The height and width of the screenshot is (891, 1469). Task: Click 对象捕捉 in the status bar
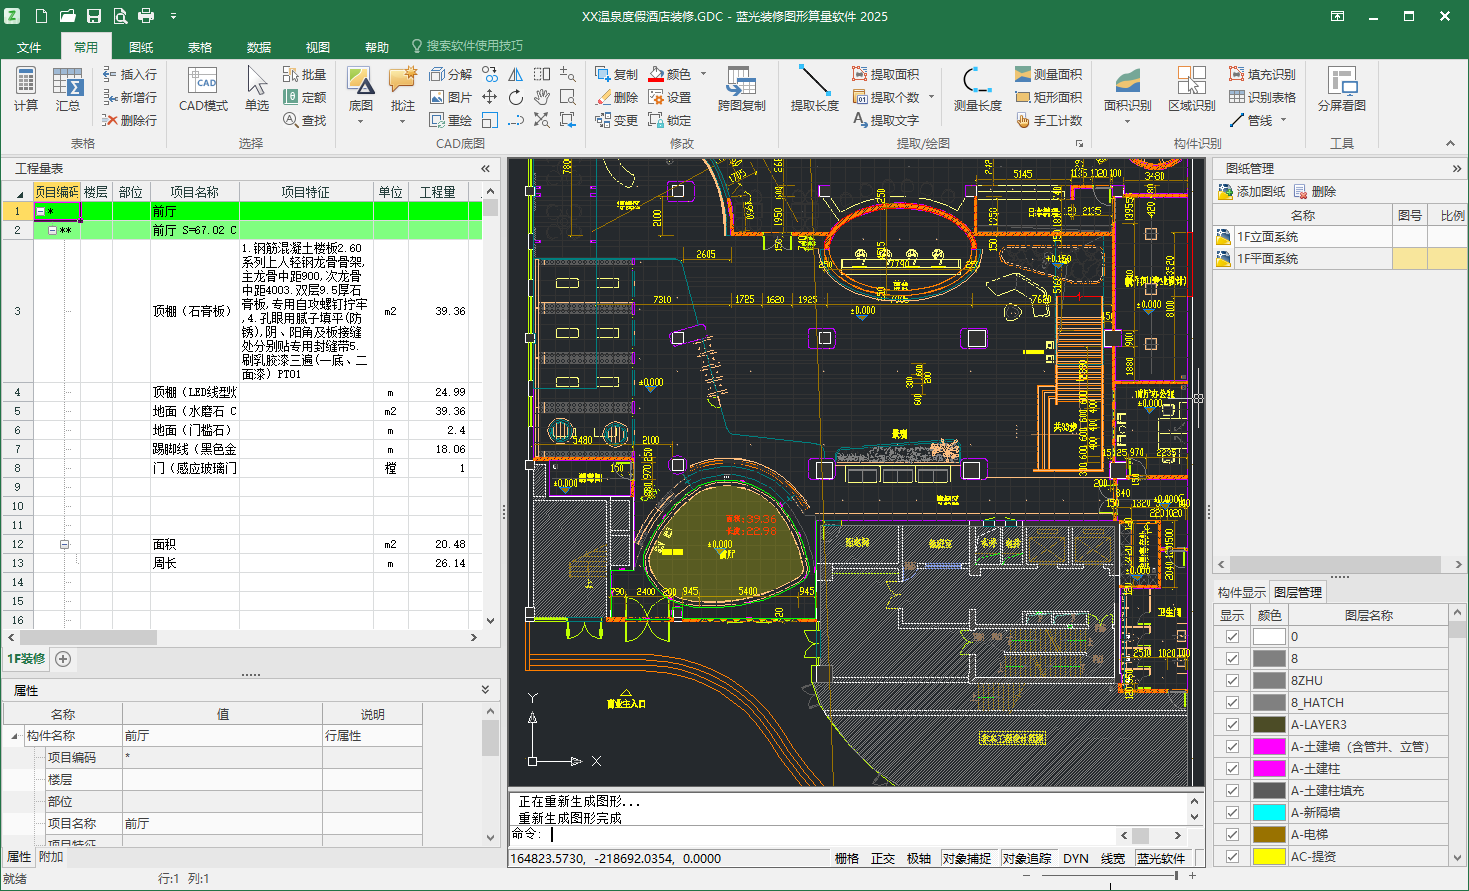(x=969, y=858)
